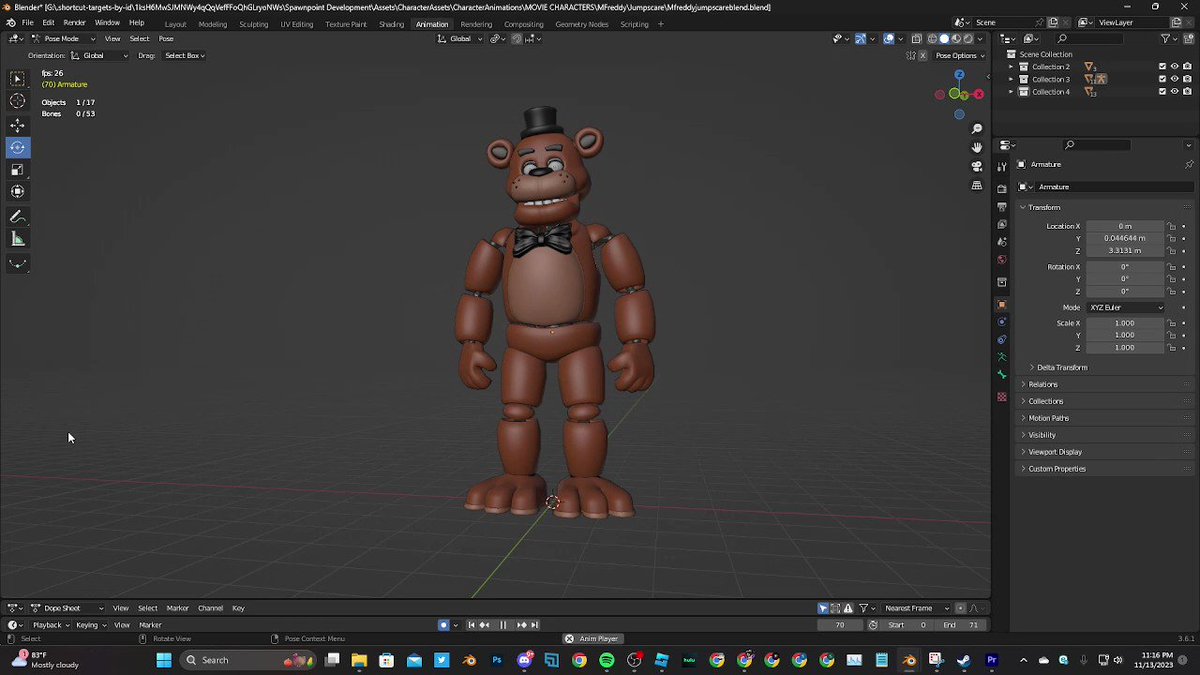
Task: Open the Armature data properties tab
Action: [x=1002, y=357]
